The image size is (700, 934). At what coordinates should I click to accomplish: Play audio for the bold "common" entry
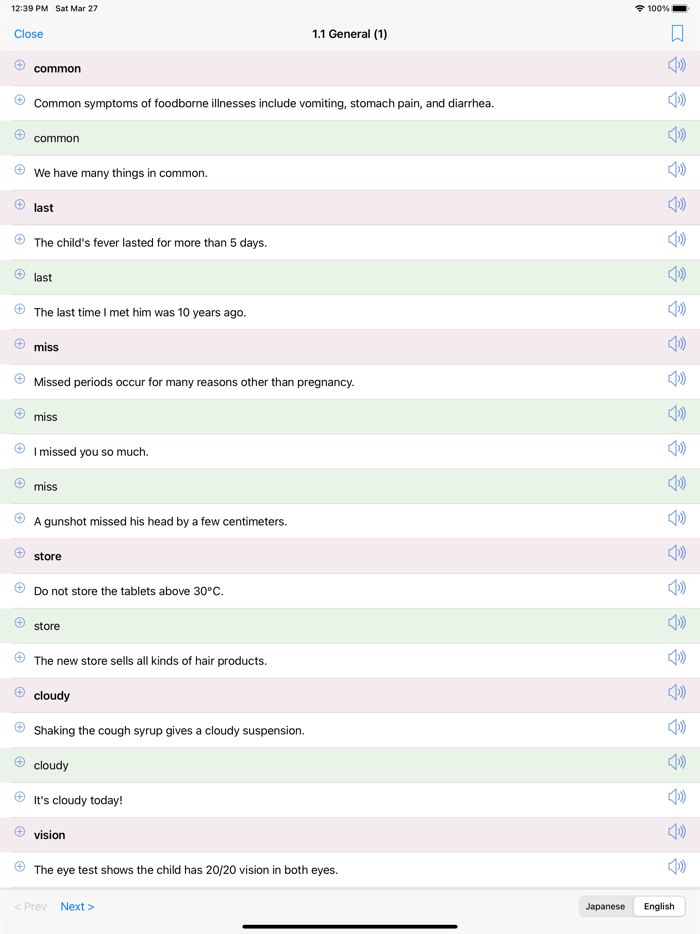point(677,66)
